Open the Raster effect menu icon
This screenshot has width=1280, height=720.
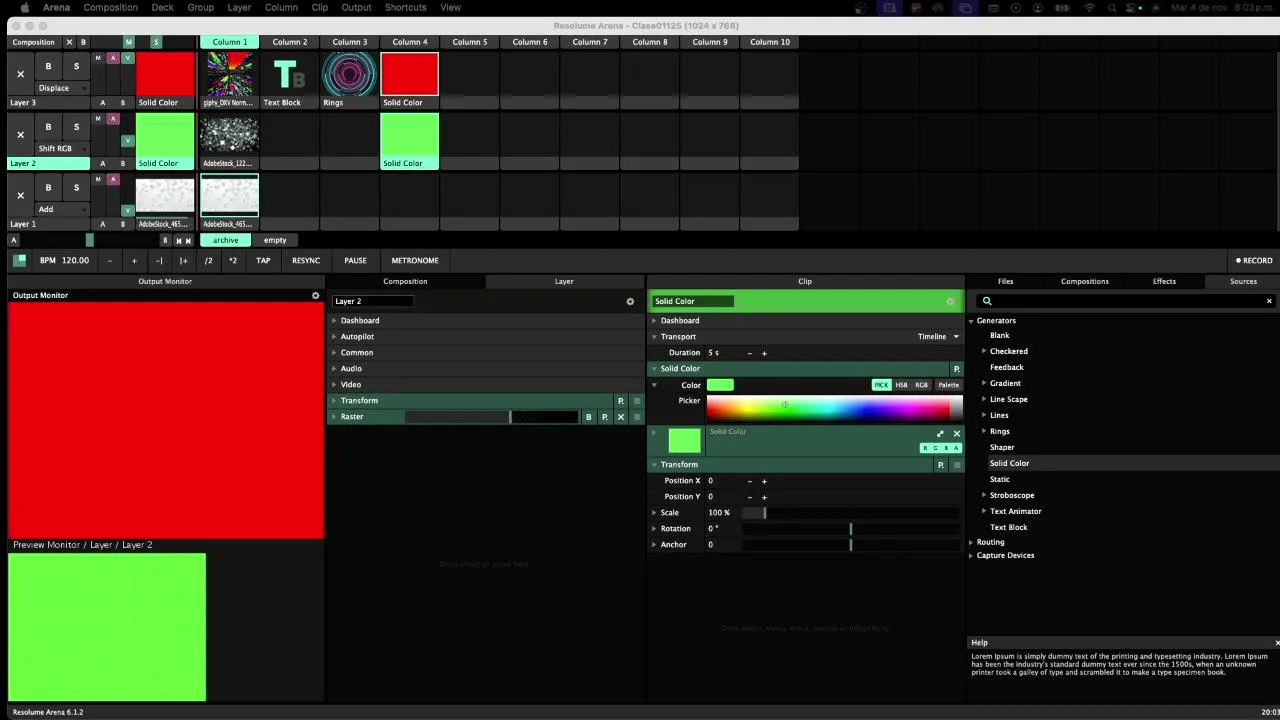636,417
